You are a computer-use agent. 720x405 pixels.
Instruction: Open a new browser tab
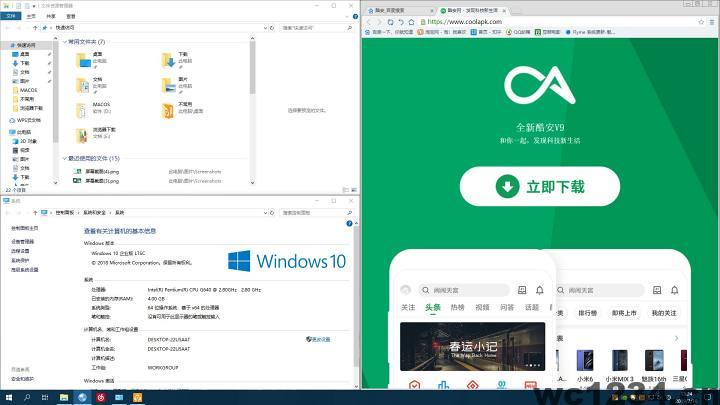click(516, 11)
